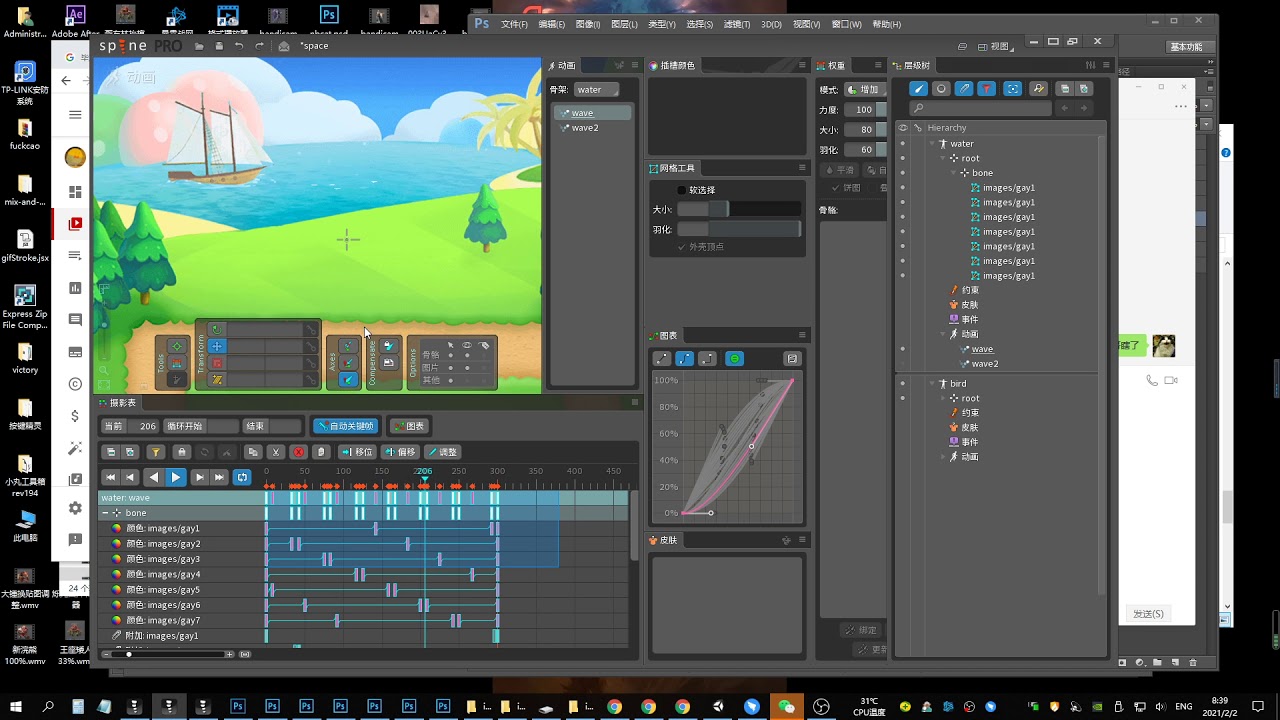Paste keys in dopesheet

click(x=321, y=452)
